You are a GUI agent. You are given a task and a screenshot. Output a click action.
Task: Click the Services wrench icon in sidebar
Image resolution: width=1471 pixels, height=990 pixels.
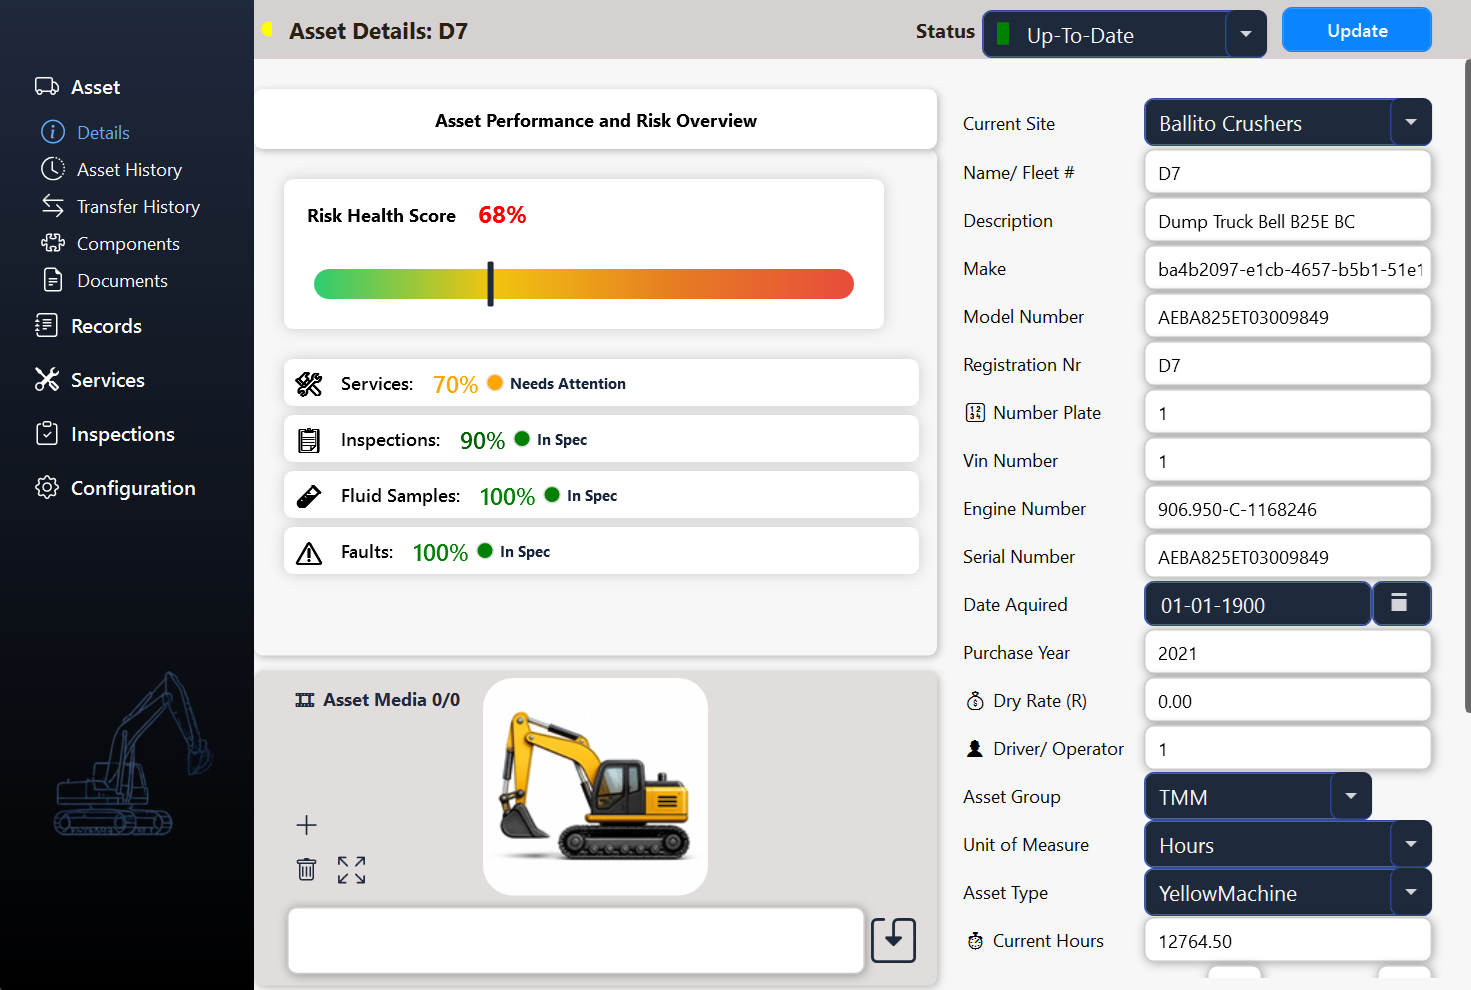[47, 379]
